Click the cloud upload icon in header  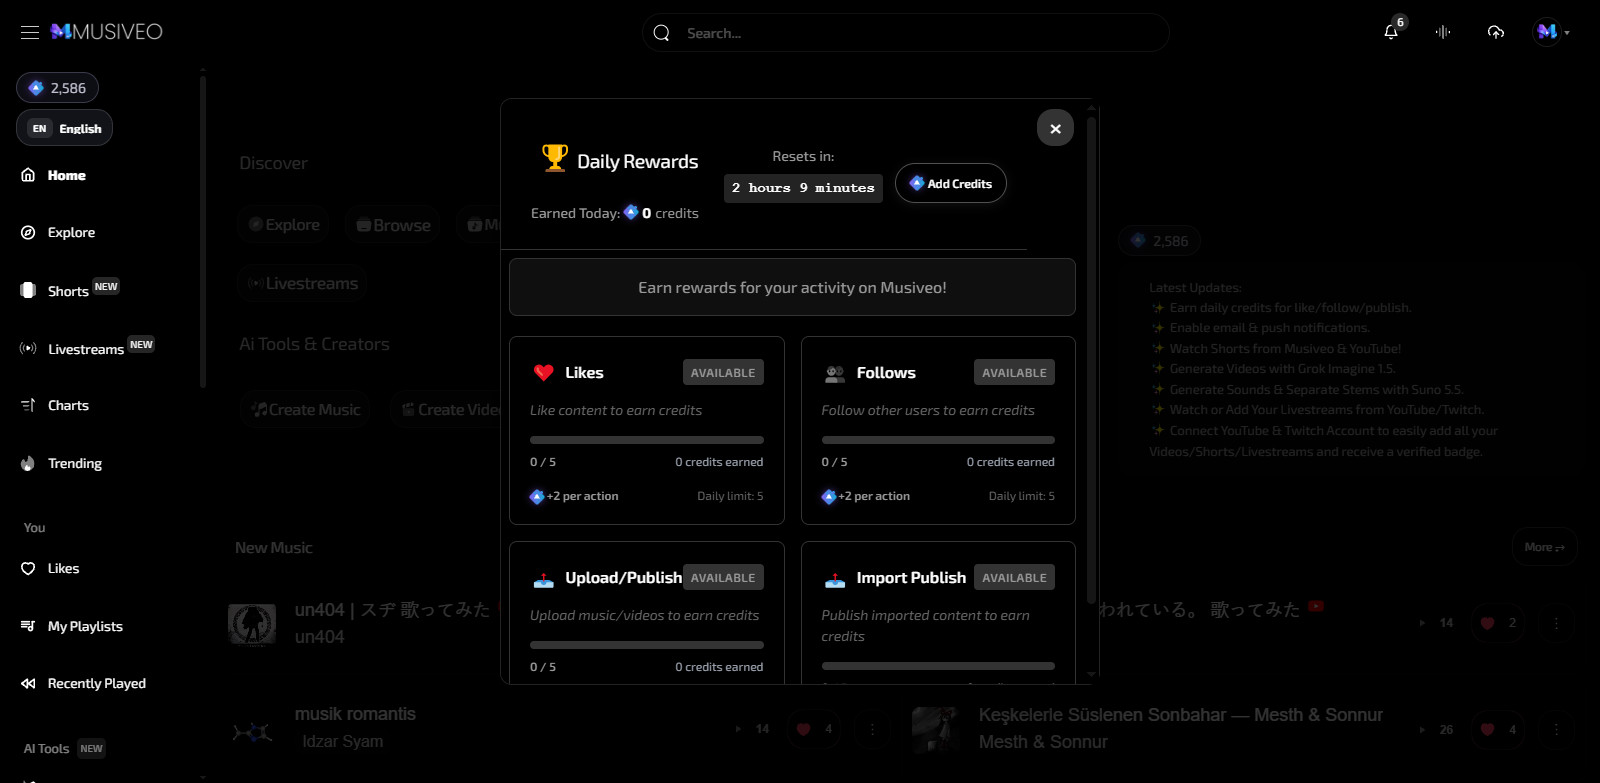click(1496, 32)
